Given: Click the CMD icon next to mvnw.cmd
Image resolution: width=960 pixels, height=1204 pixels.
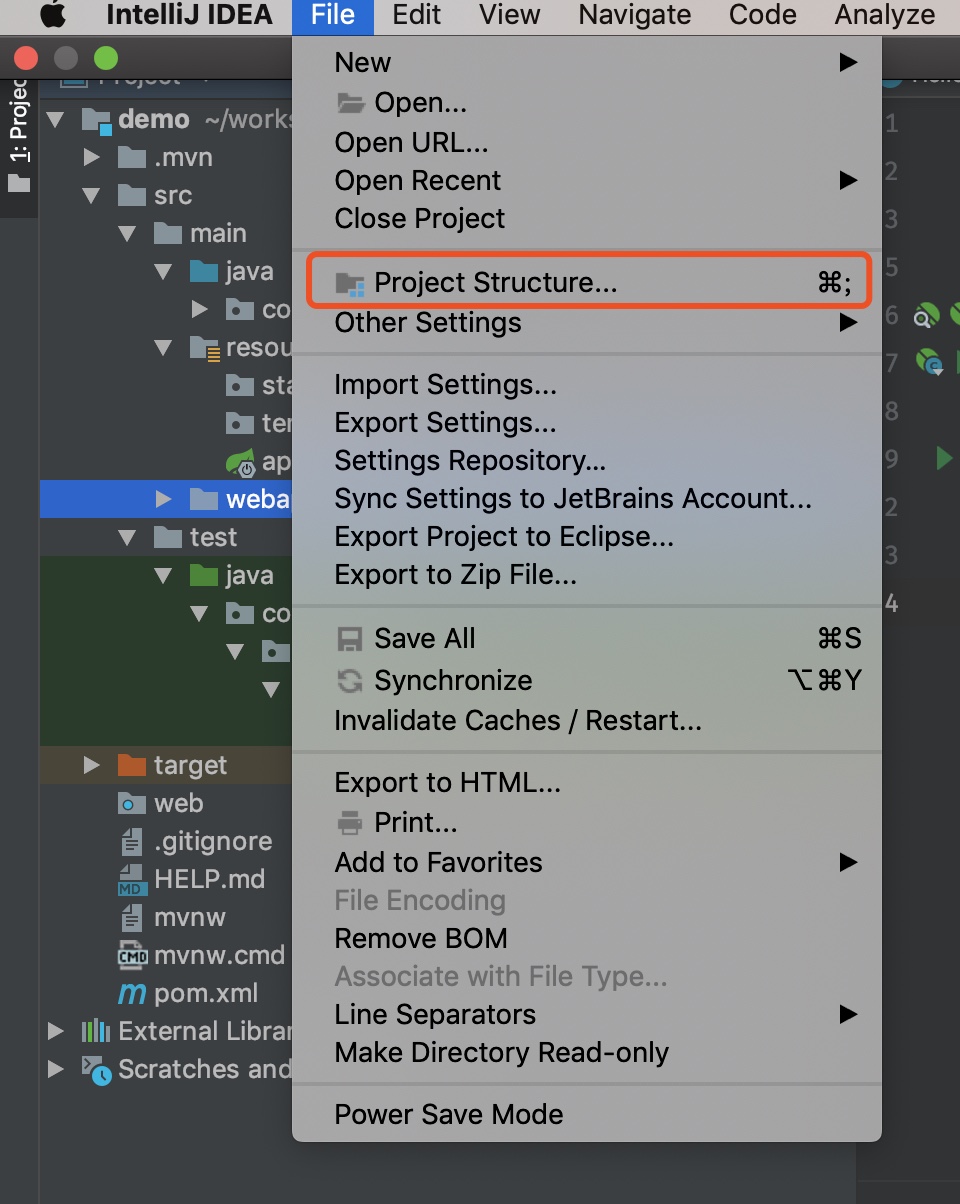Looking at the screenshot, I should [135, 955].
